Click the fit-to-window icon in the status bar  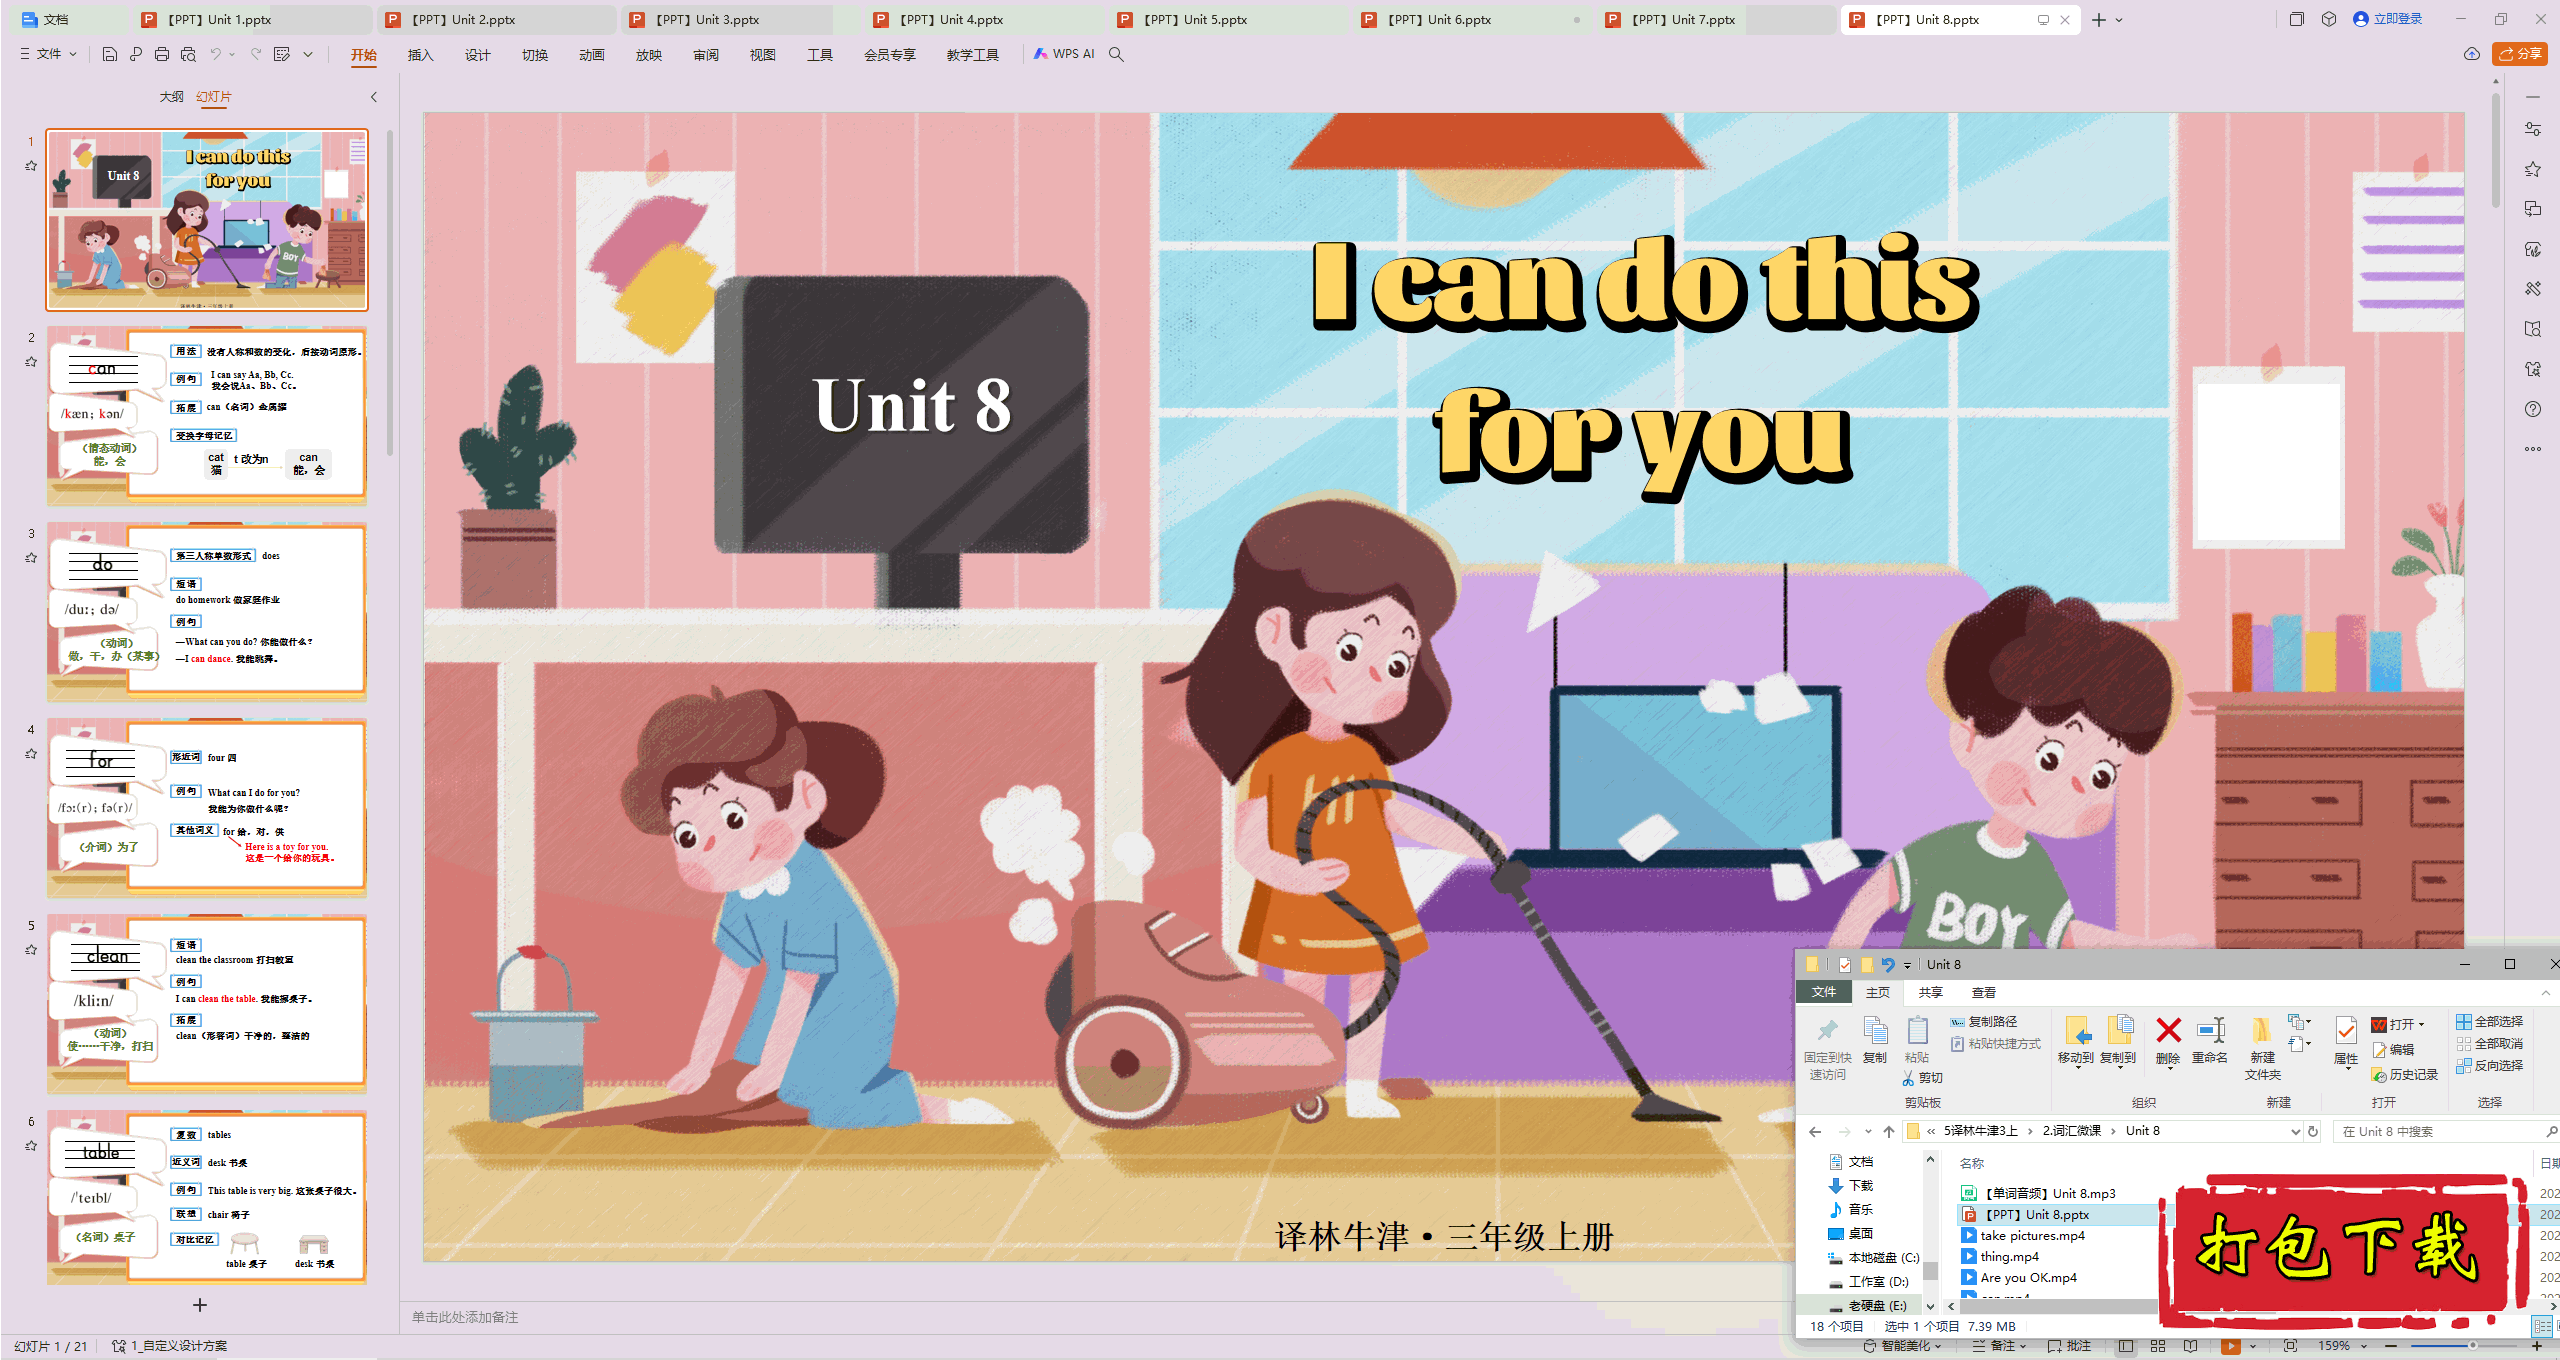(x=2291, y=1346)
